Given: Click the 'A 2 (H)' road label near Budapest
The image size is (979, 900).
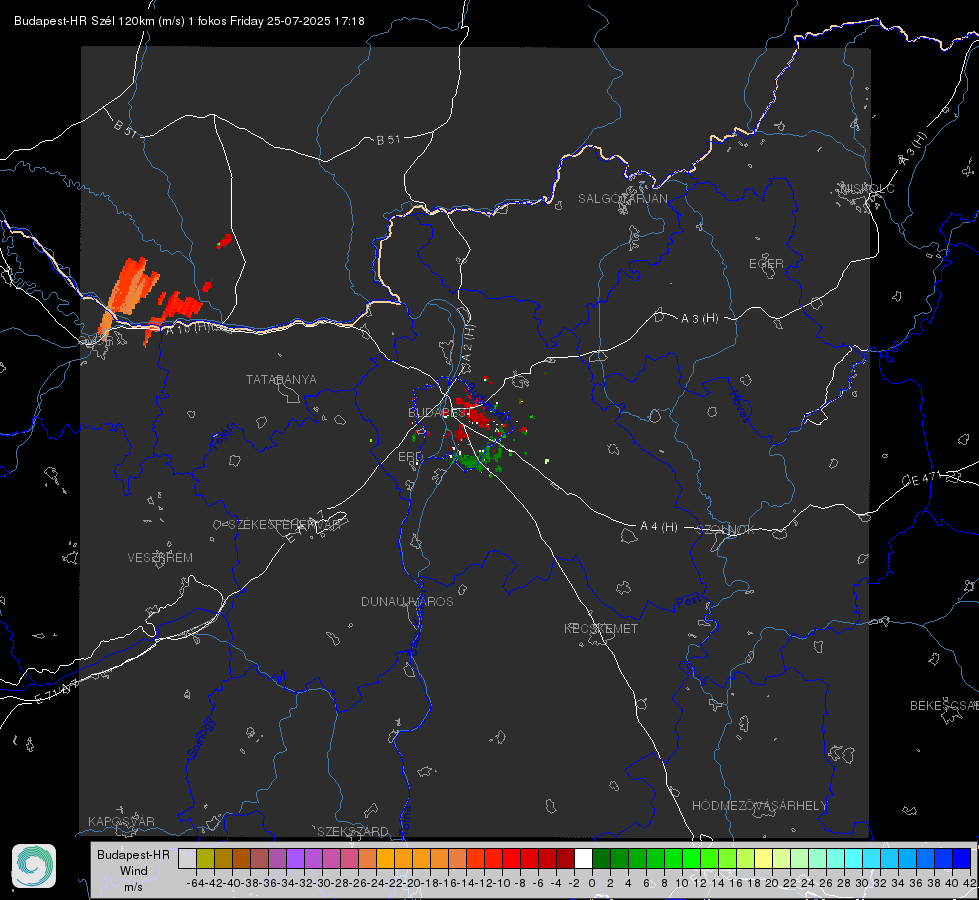Looking at the screenshot, I should (x=468, y=342).
